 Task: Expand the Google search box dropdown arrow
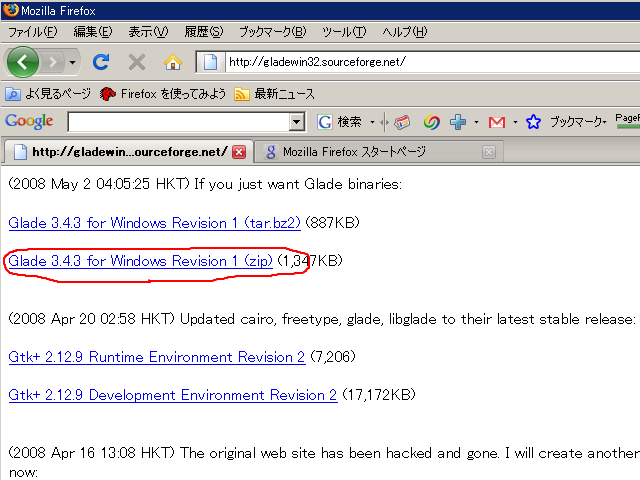(297, 122)
